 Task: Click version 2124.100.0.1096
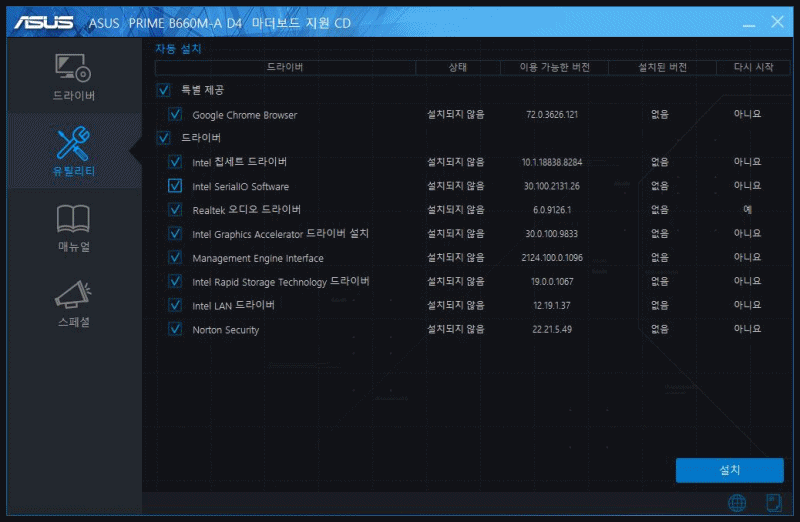[552, 258]
